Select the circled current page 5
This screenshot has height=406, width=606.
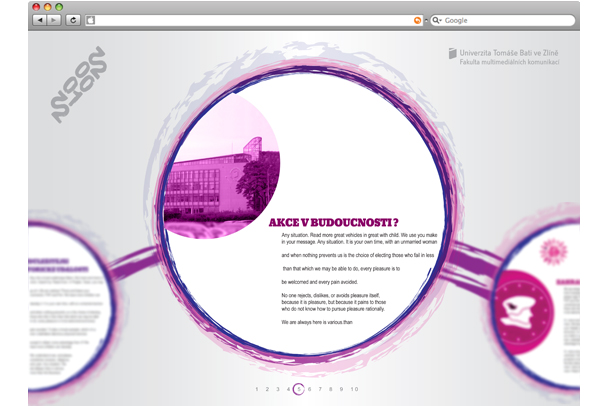click(299, 388)
